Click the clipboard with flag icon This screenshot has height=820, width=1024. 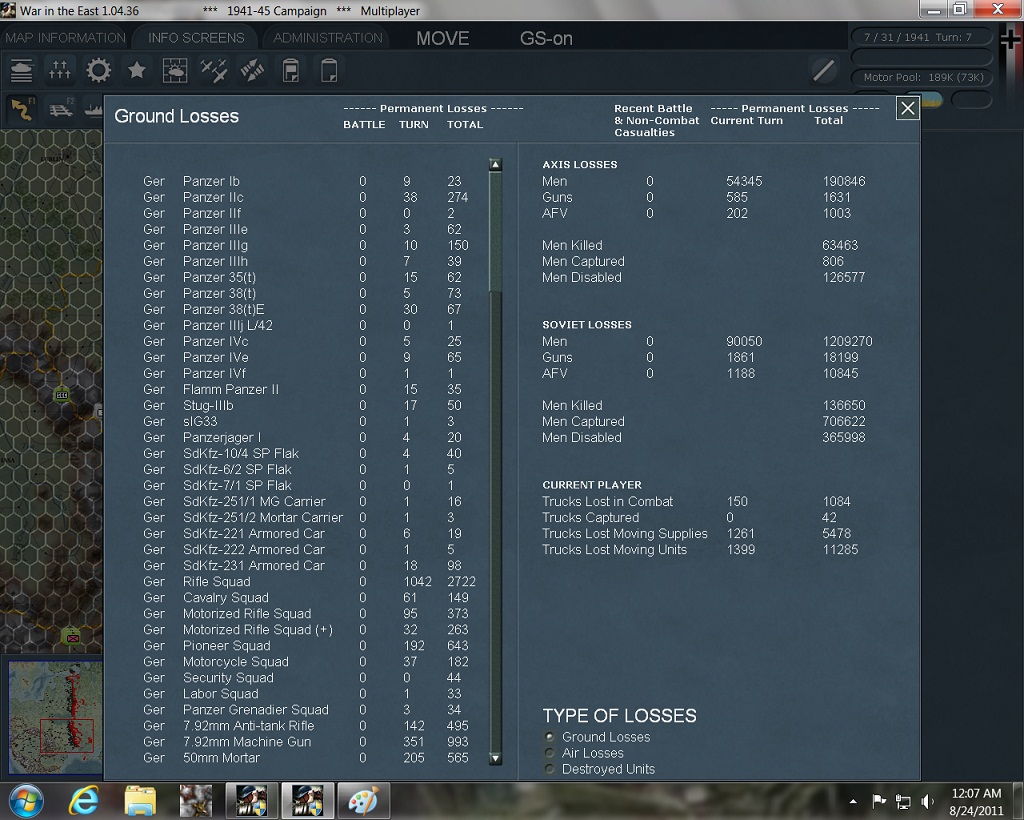[x=291, y=71]
